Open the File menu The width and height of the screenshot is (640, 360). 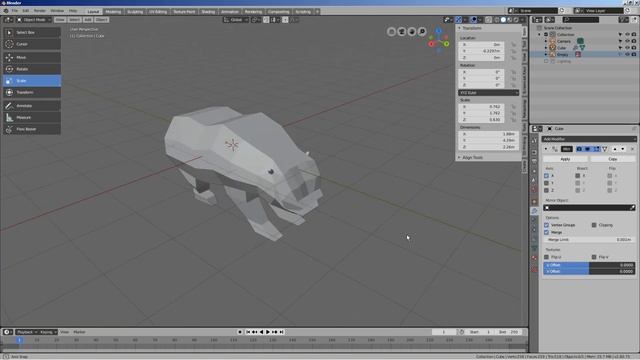click(15, 11)
